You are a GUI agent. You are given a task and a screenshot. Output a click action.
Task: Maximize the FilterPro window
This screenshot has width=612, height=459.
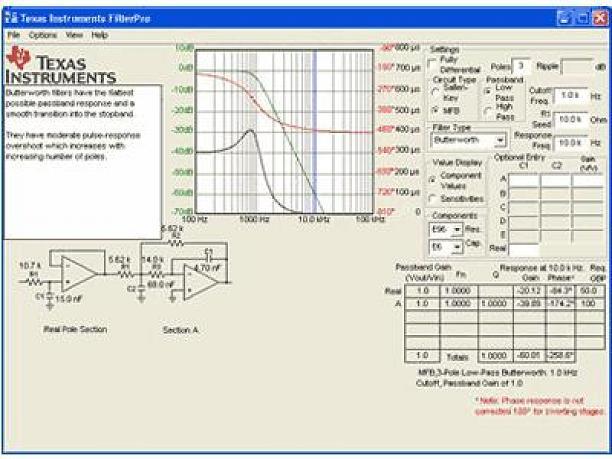(582, 18)
